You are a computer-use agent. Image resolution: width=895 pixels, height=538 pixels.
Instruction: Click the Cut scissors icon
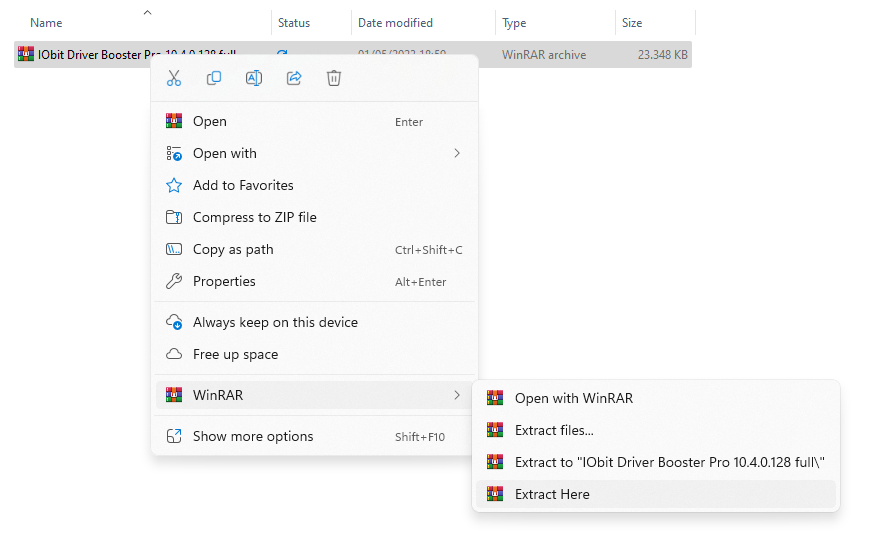click(174, 78)
